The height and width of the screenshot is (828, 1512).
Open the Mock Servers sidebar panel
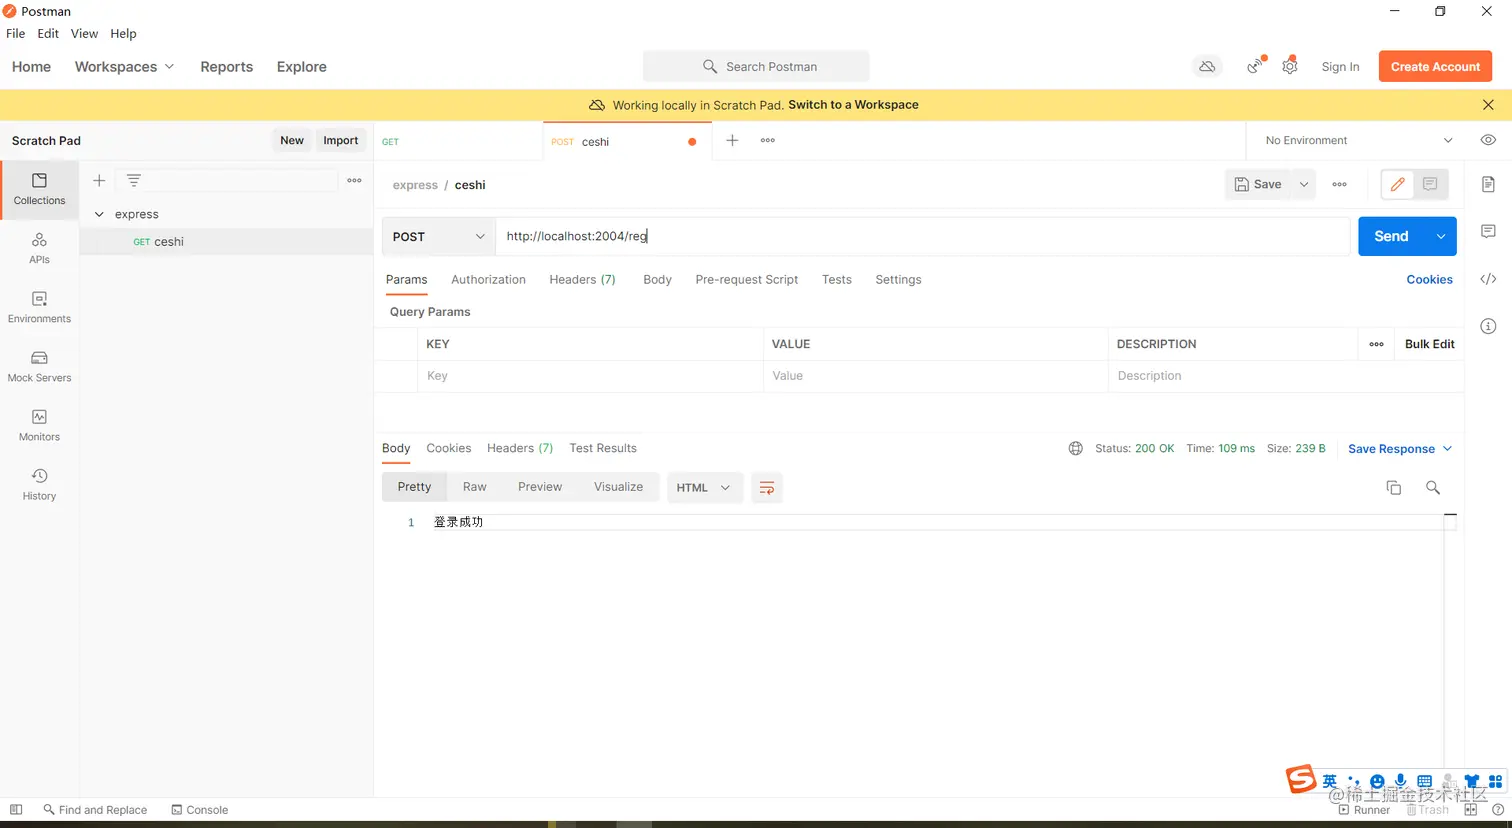[39, 366]
